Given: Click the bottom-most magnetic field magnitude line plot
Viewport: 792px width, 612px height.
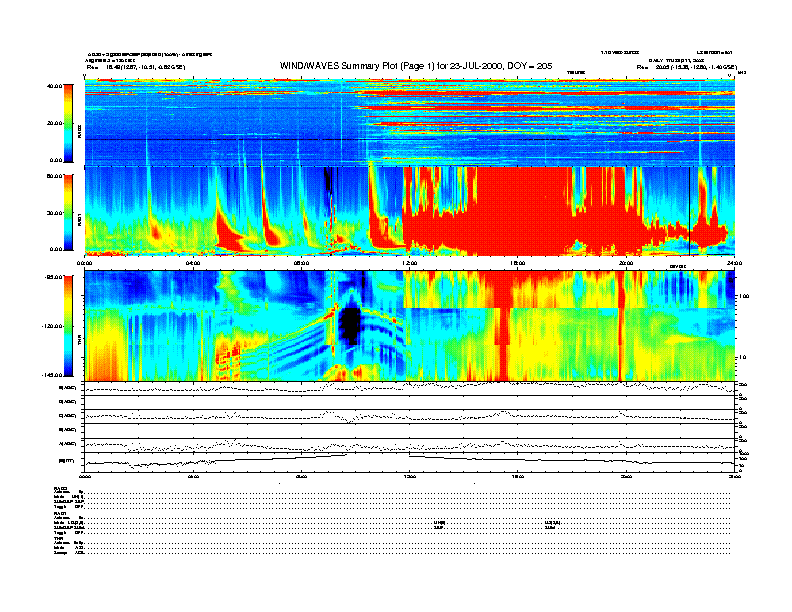Looking at the screenshot, I should pyautogui.click(x=410, y=462).
